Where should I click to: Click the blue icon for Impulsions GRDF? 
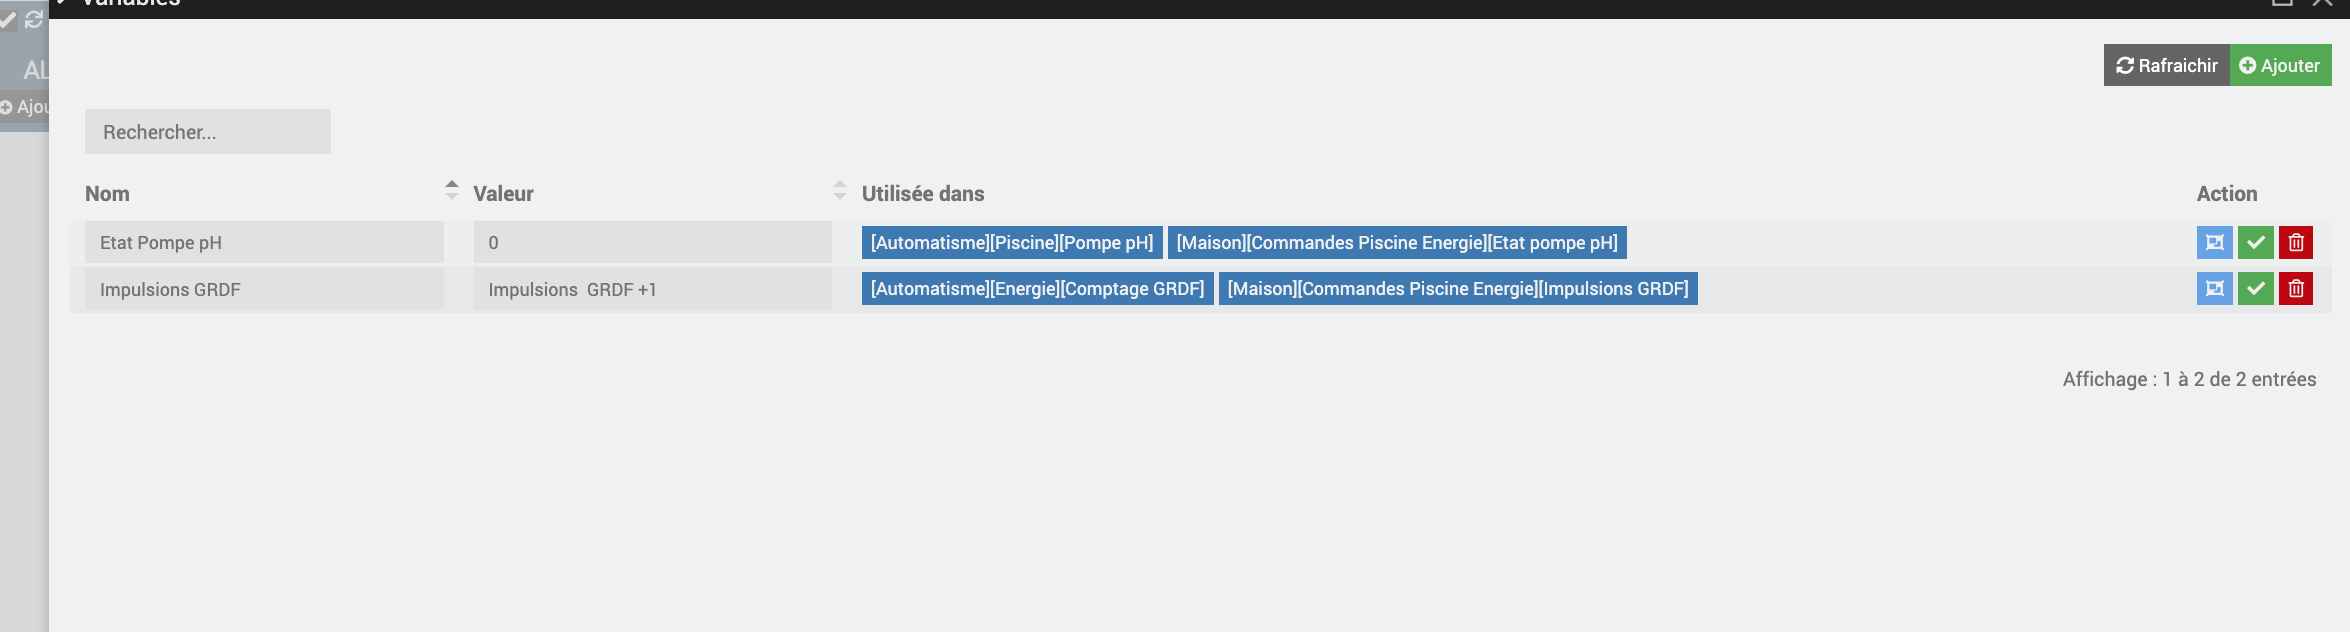click(2214, 289)
